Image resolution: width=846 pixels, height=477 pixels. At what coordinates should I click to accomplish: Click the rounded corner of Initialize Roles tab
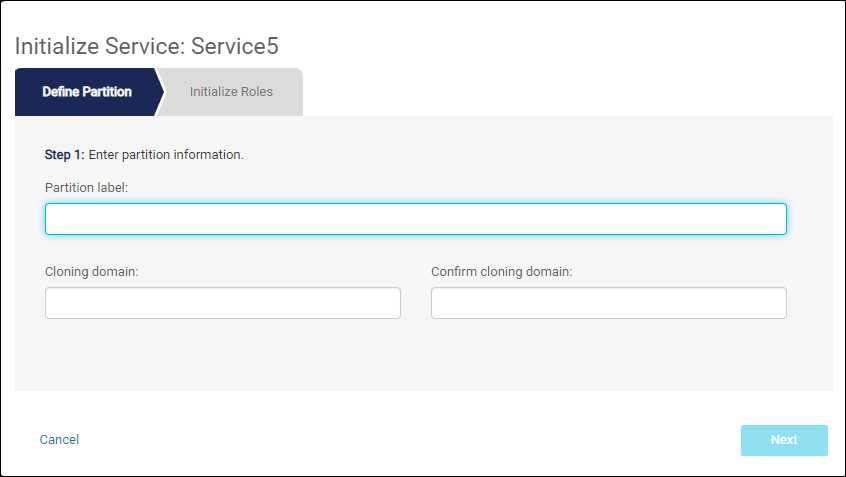298,73
